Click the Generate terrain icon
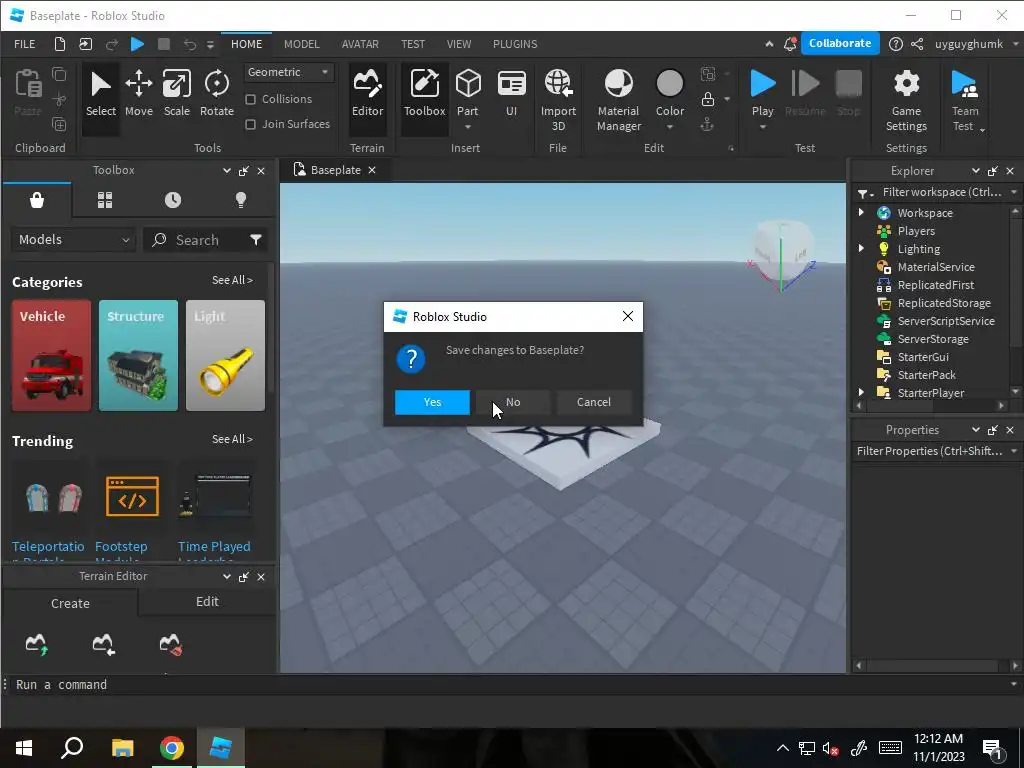The height and width of the screenshot is (768, 1024). click(37, 644)
